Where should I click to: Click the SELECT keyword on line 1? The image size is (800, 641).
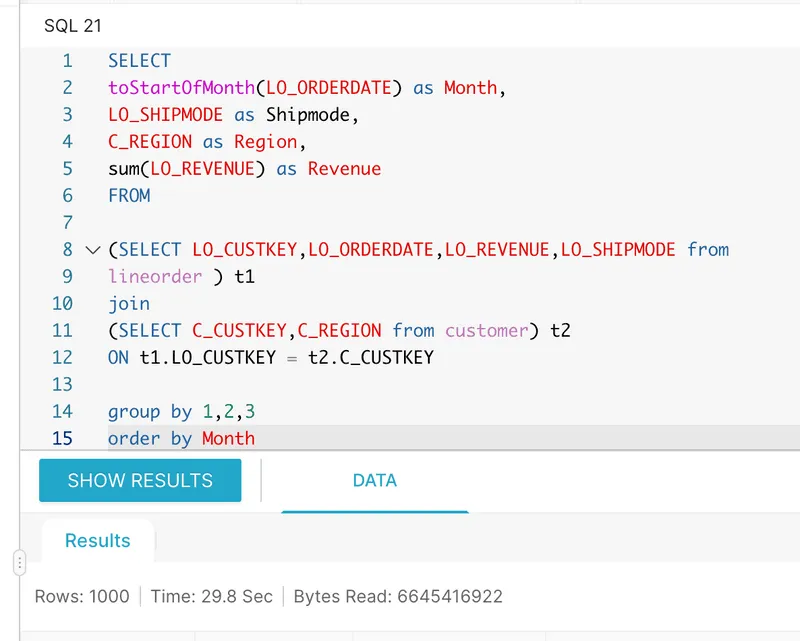coord(139,61)
